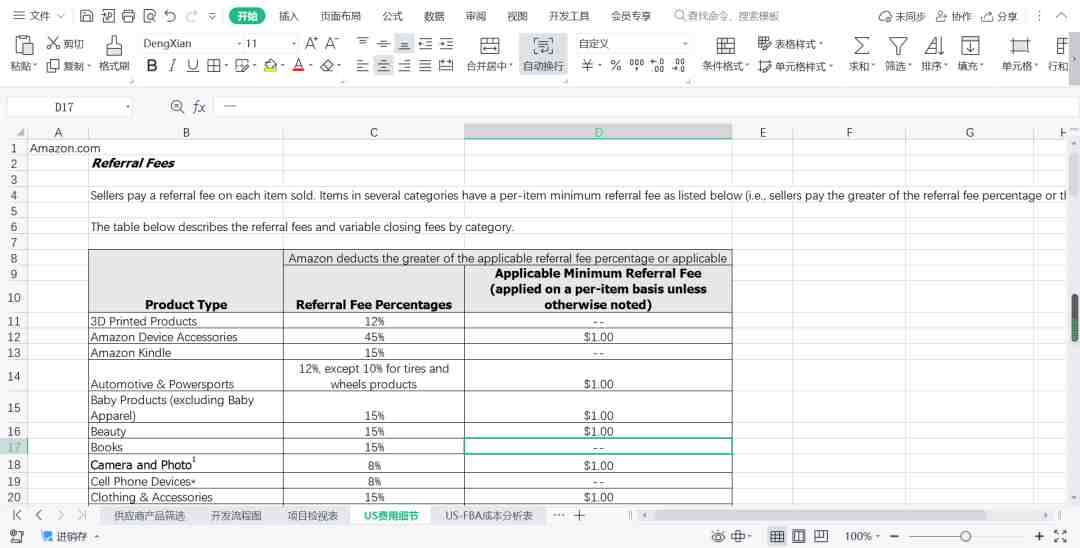This screenshot has width=1080, height=548.
Task: Click the Increase Font Size icon
Action: 311,43
